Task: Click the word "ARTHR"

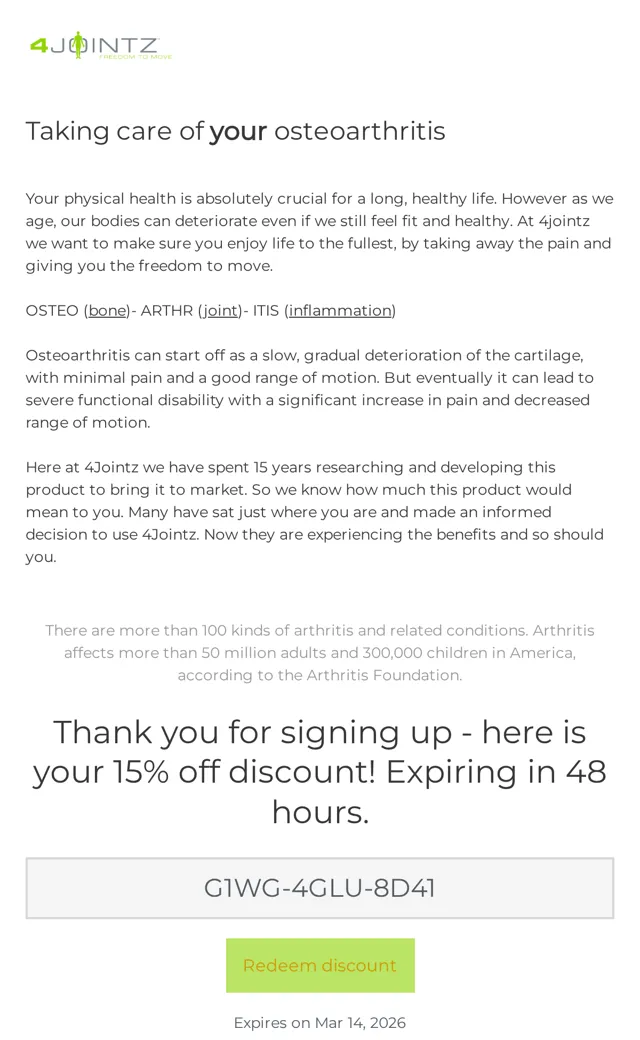Action: [x=166, y=310]
